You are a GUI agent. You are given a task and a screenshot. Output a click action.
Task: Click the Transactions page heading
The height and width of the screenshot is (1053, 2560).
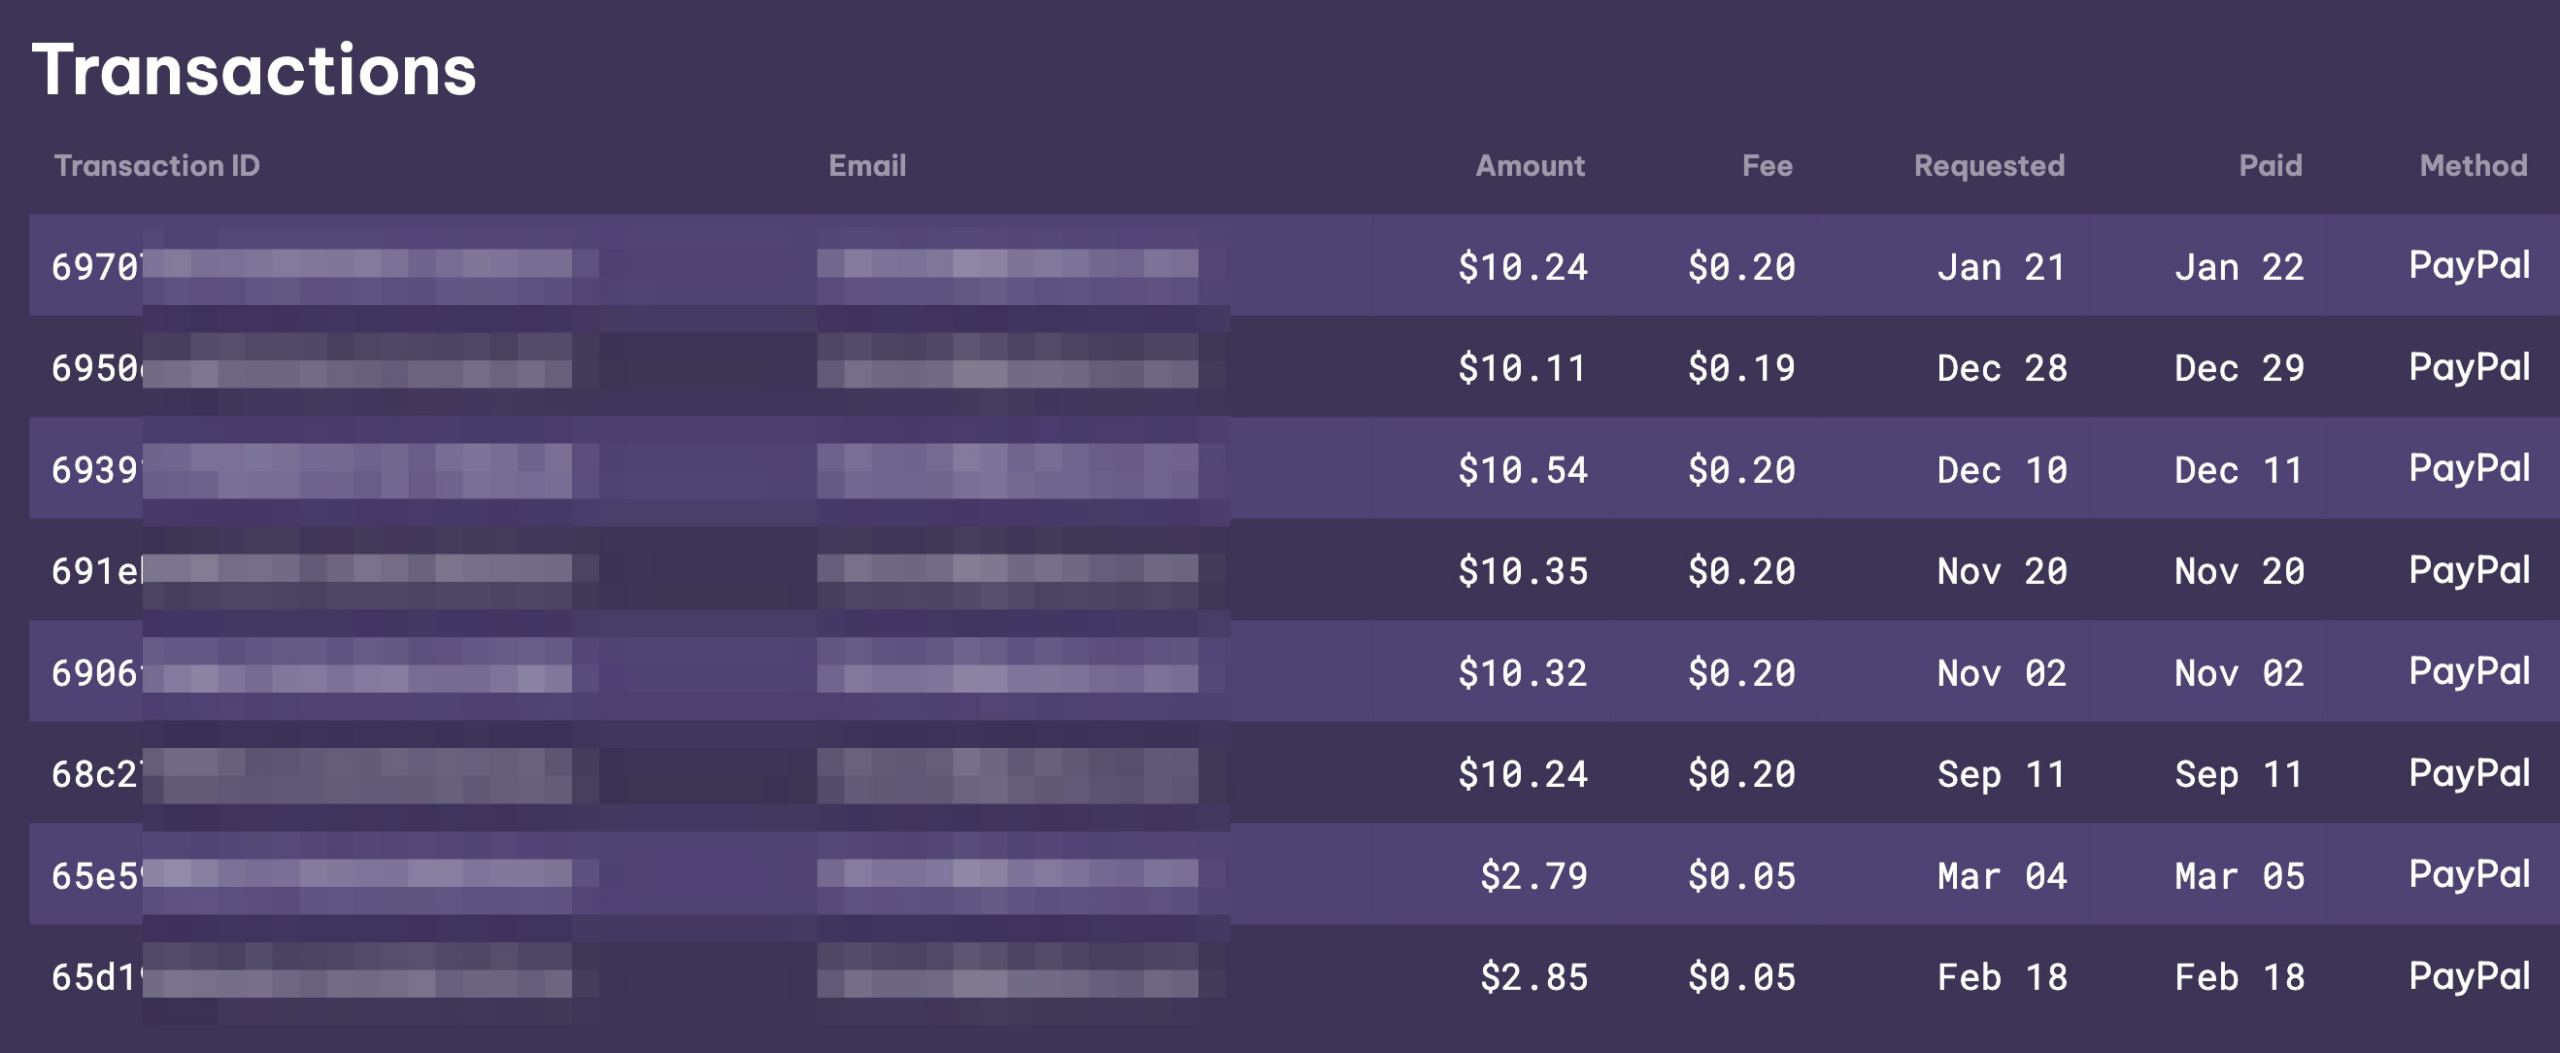coord(254,71)
